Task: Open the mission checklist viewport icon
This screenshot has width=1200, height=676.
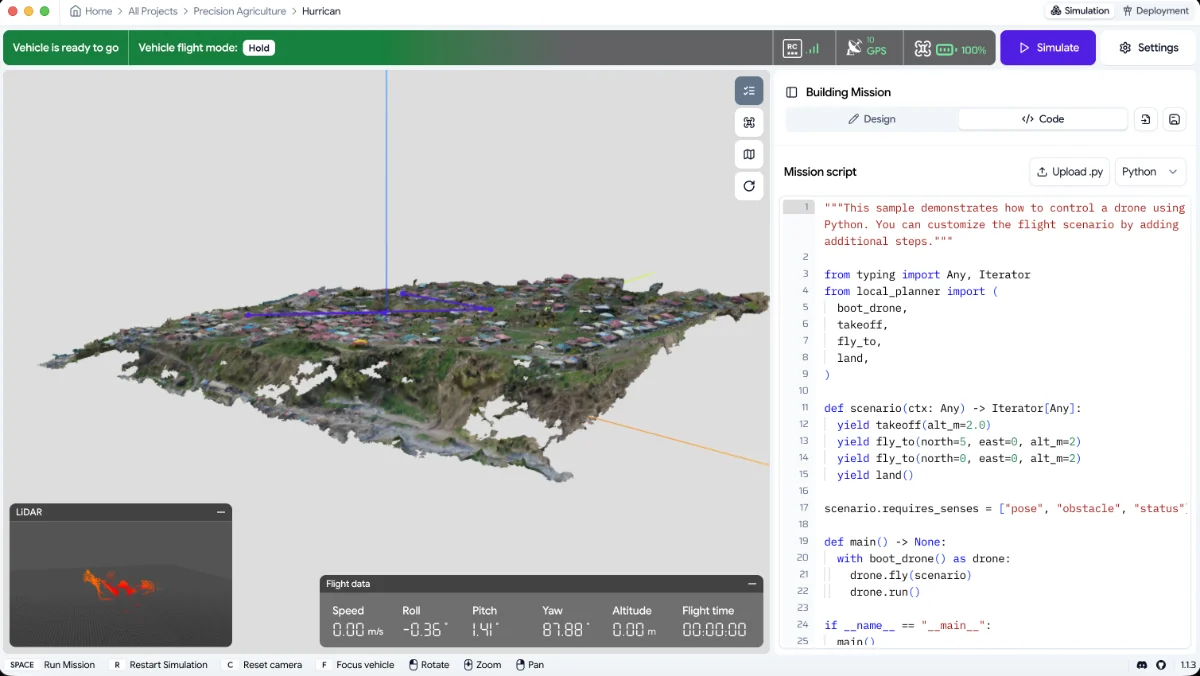Action: coord(749,91)
